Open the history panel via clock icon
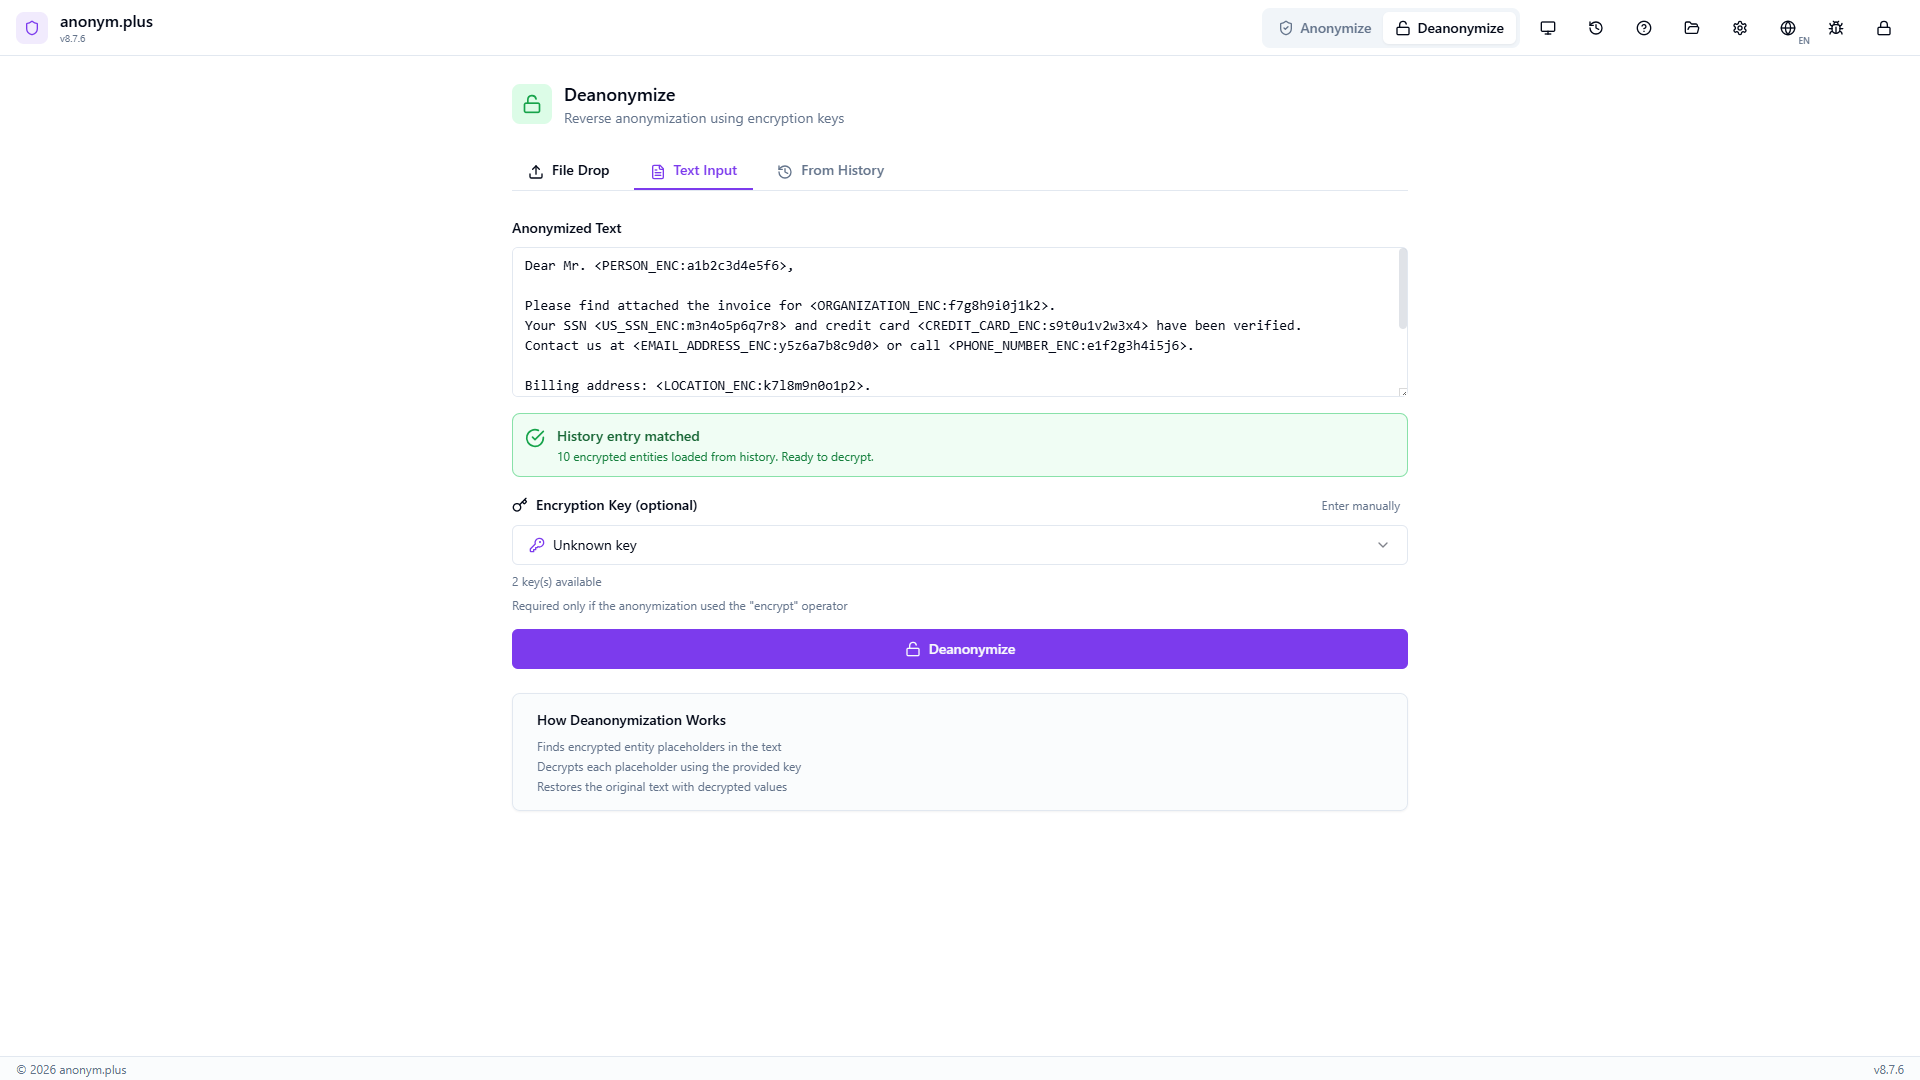Image resolution: width=1920 pixels, height=1080 pixels. click(1595, 28)
